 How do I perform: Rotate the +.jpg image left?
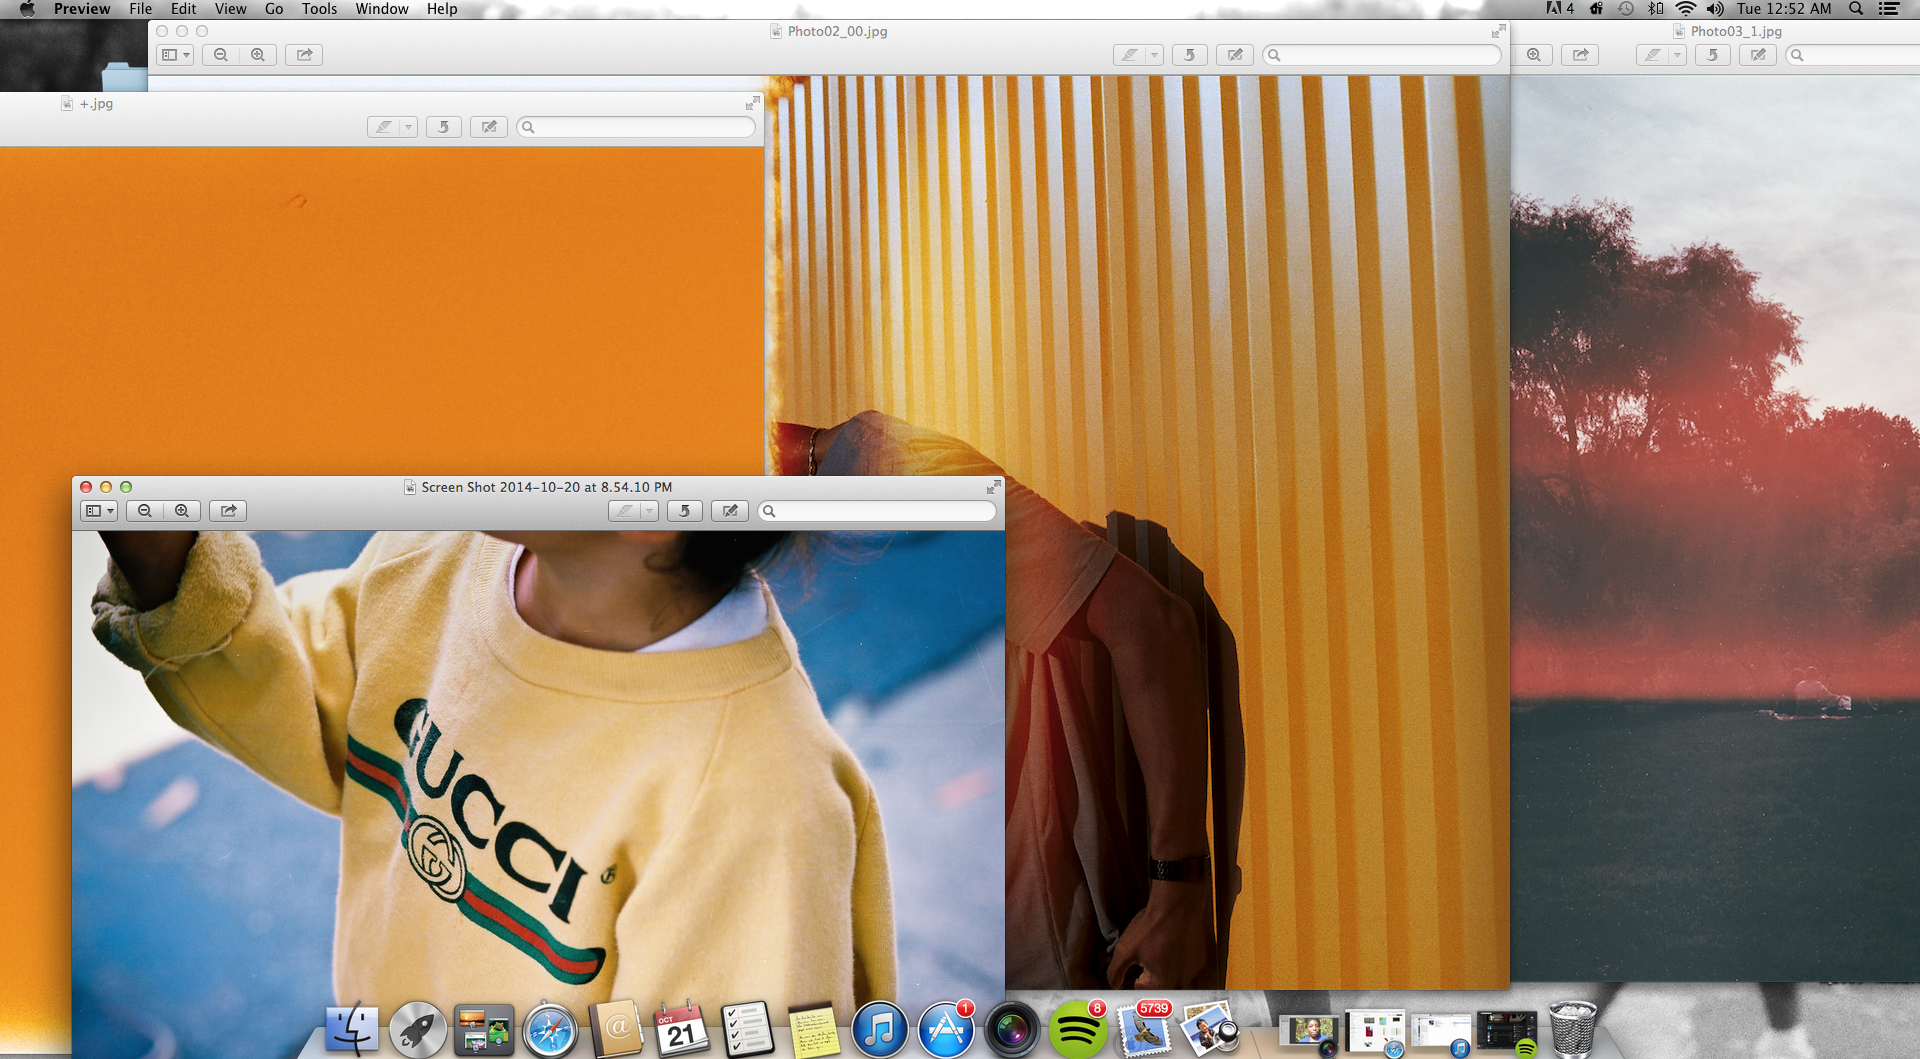click(x=443, y=127)
